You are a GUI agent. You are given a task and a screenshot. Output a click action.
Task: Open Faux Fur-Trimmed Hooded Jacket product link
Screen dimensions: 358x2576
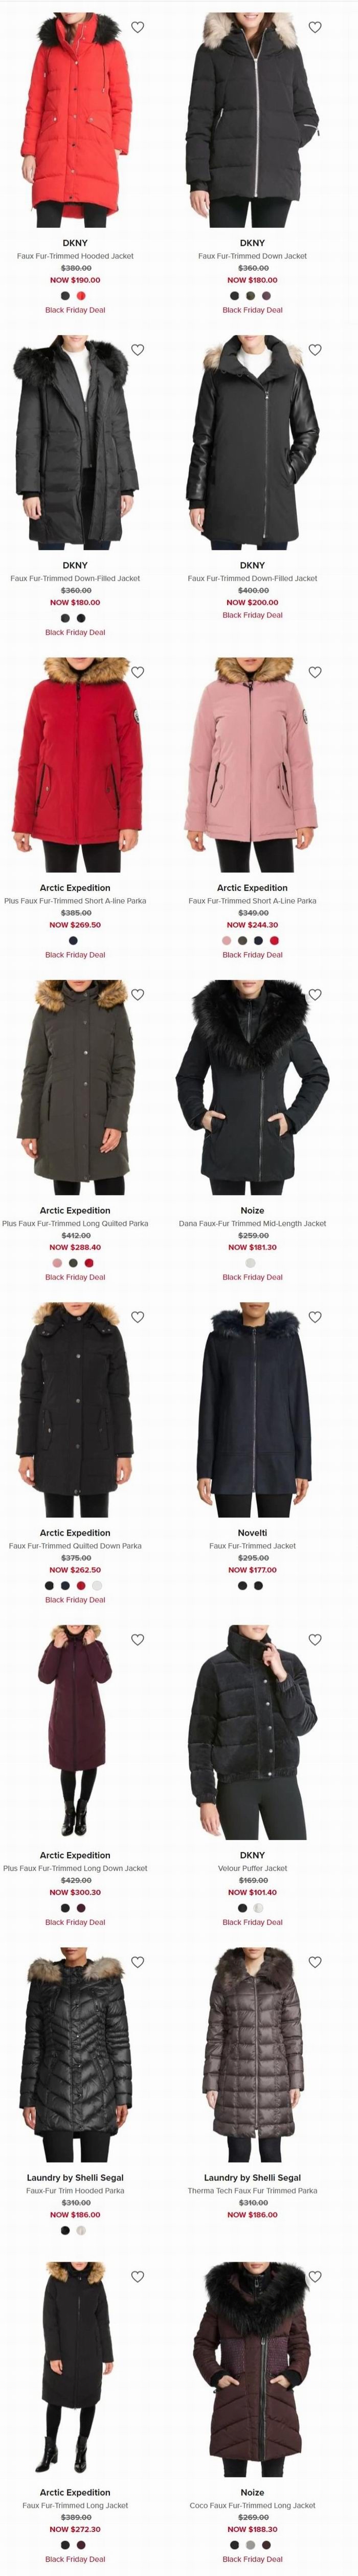[x=75, y=256]
